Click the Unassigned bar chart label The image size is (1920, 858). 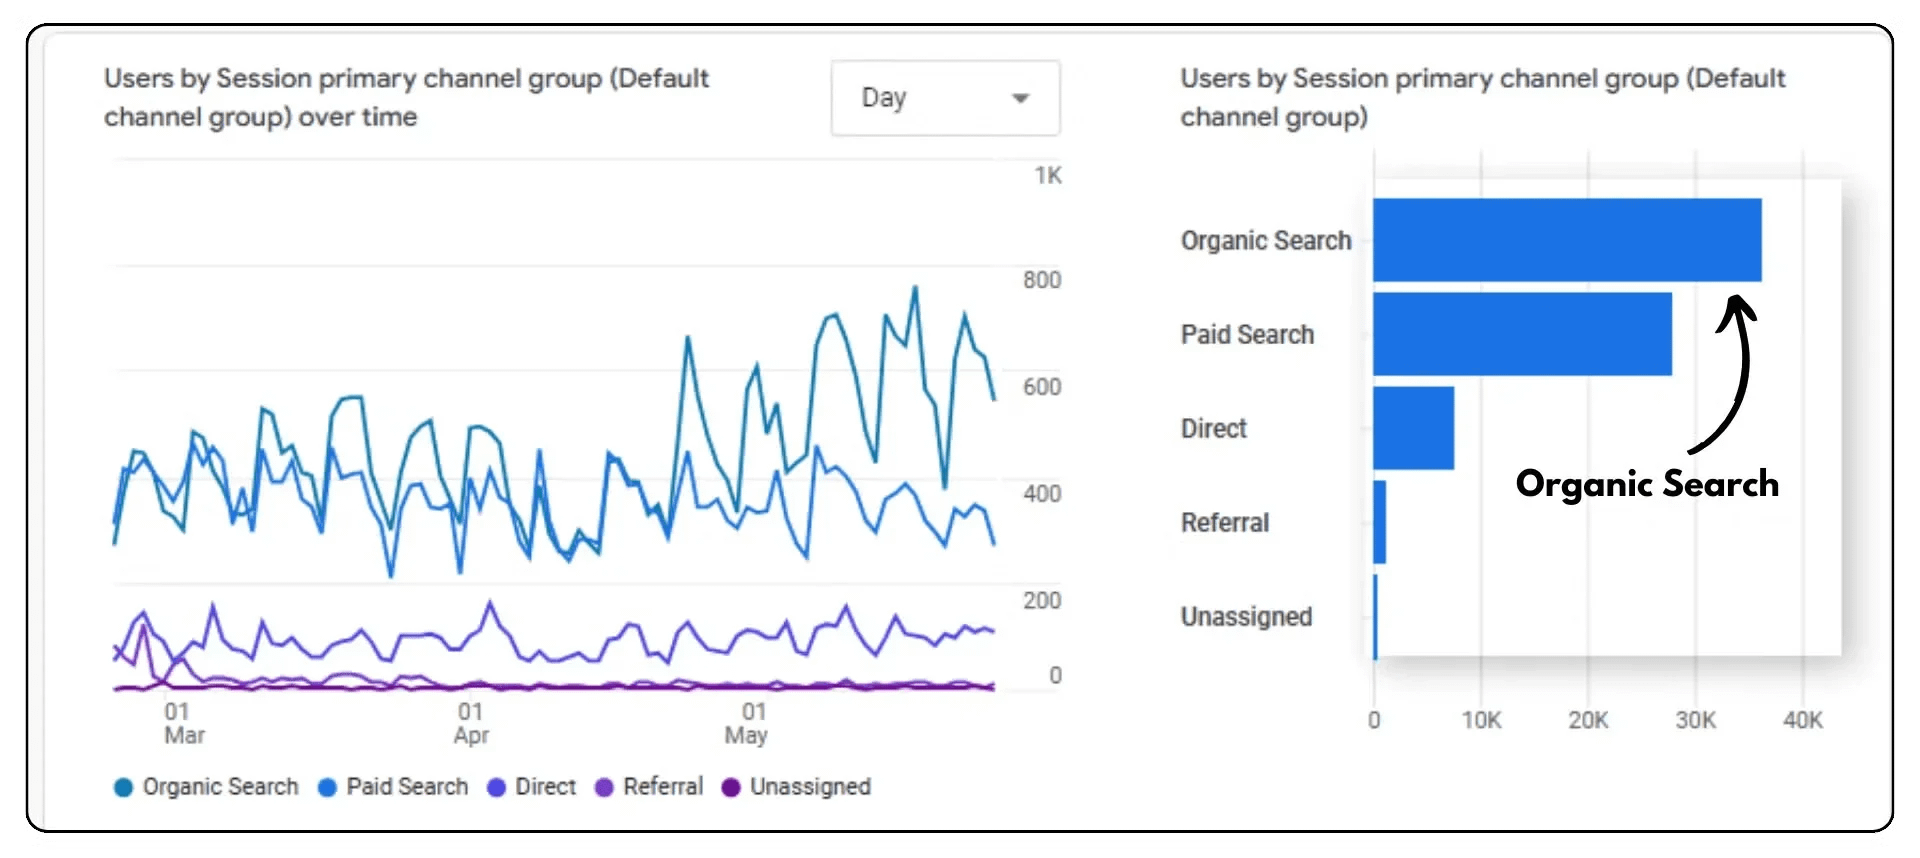coord(1246,617)
